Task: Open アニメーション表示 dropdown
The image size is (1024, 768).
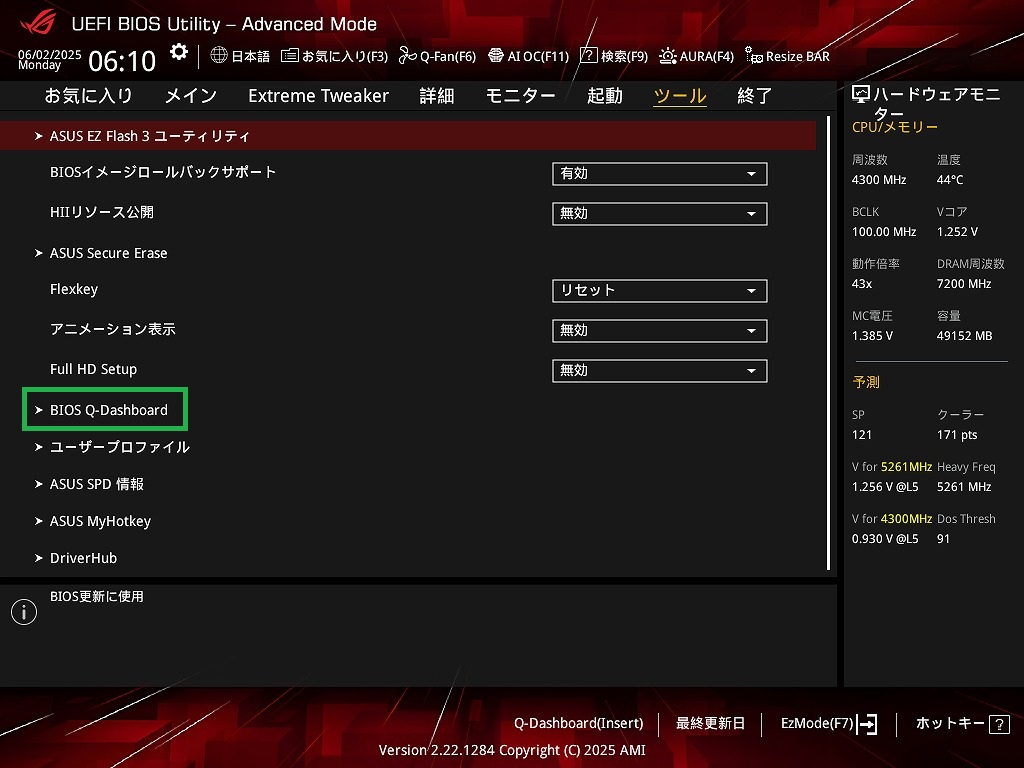Action: point(660,330)
